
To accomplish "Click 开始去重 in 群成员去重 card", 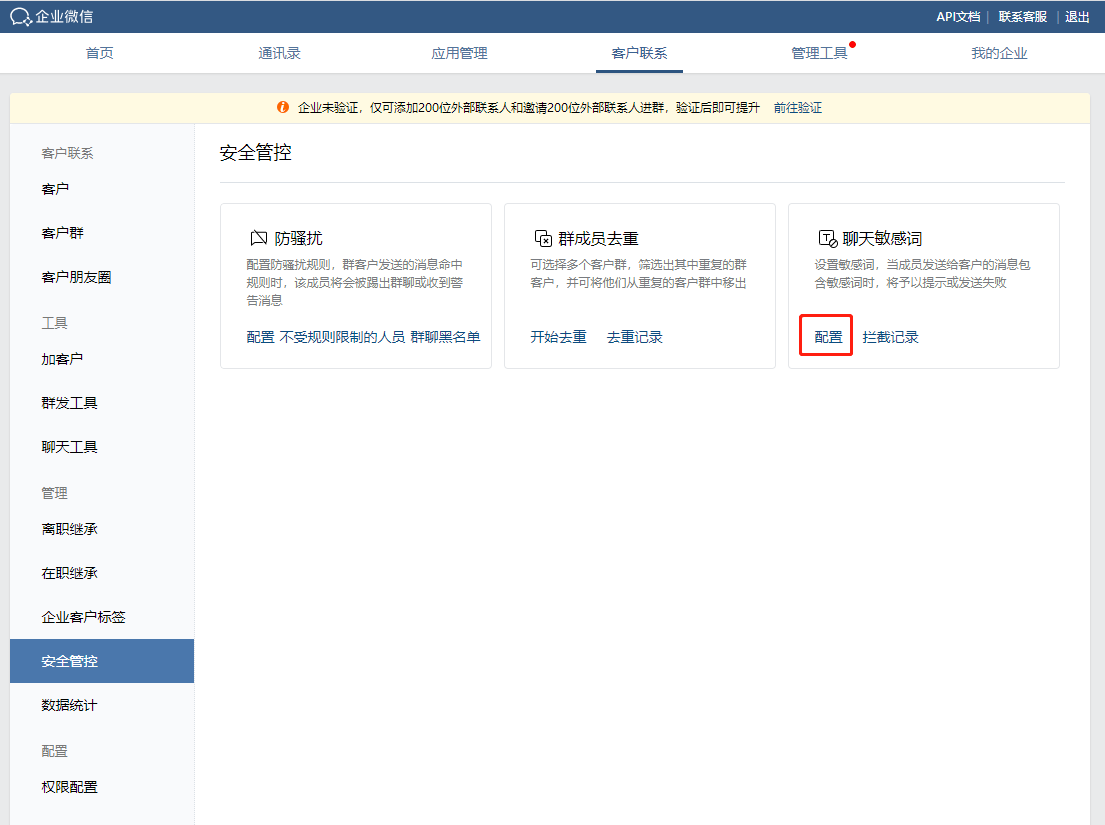I will pyautogui.click(x=558, y=337).
